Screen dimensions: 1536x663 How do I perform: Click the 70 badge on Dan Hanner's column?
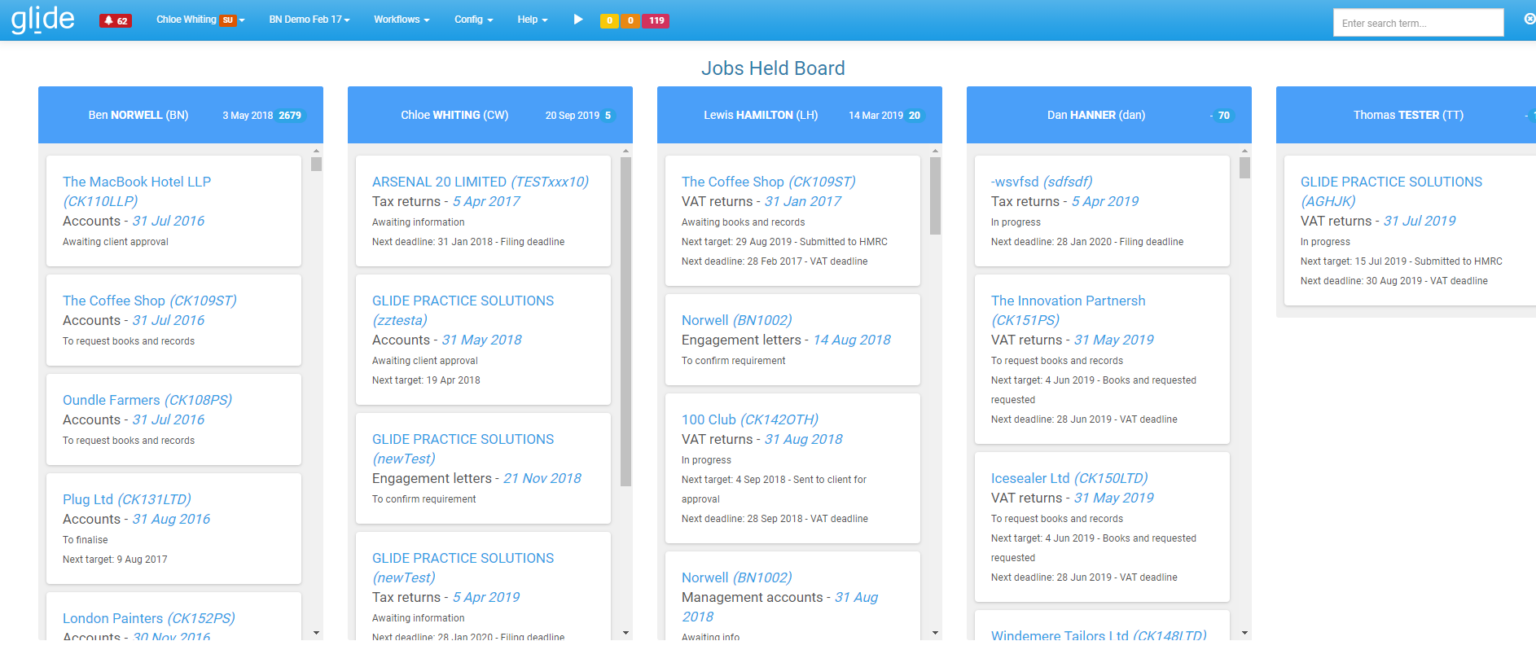point(1223,115)
